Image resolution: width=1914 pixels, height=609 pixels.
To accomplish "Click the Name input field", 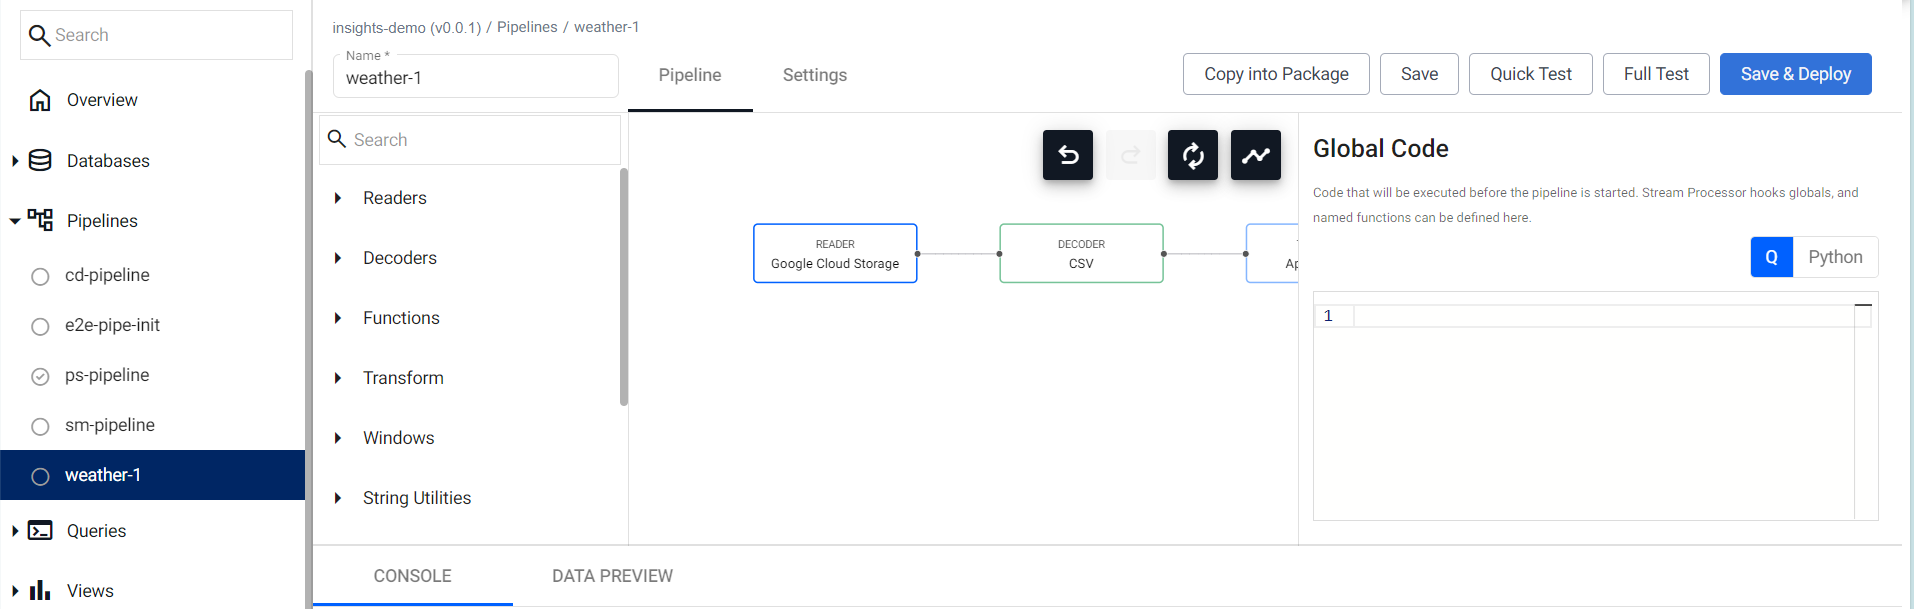I will click(475, 78).
